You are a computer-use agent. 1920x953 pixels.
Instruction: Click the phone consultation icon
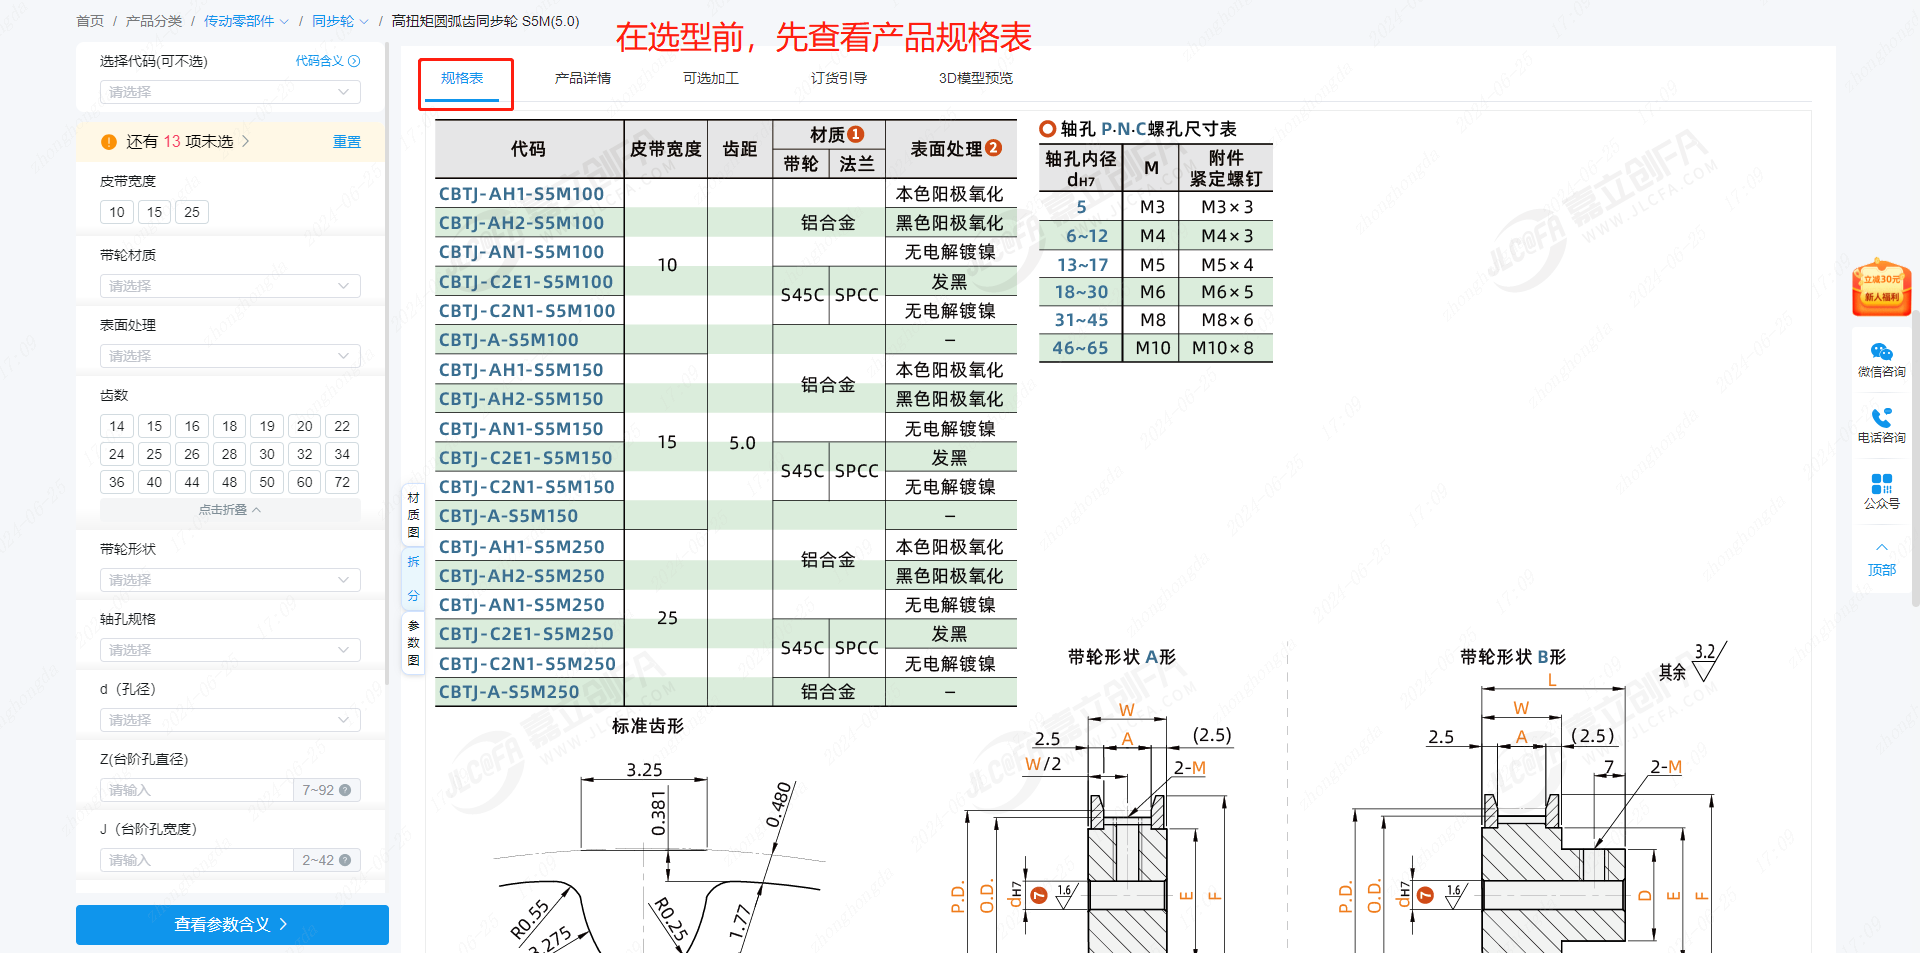point(1881,418)
